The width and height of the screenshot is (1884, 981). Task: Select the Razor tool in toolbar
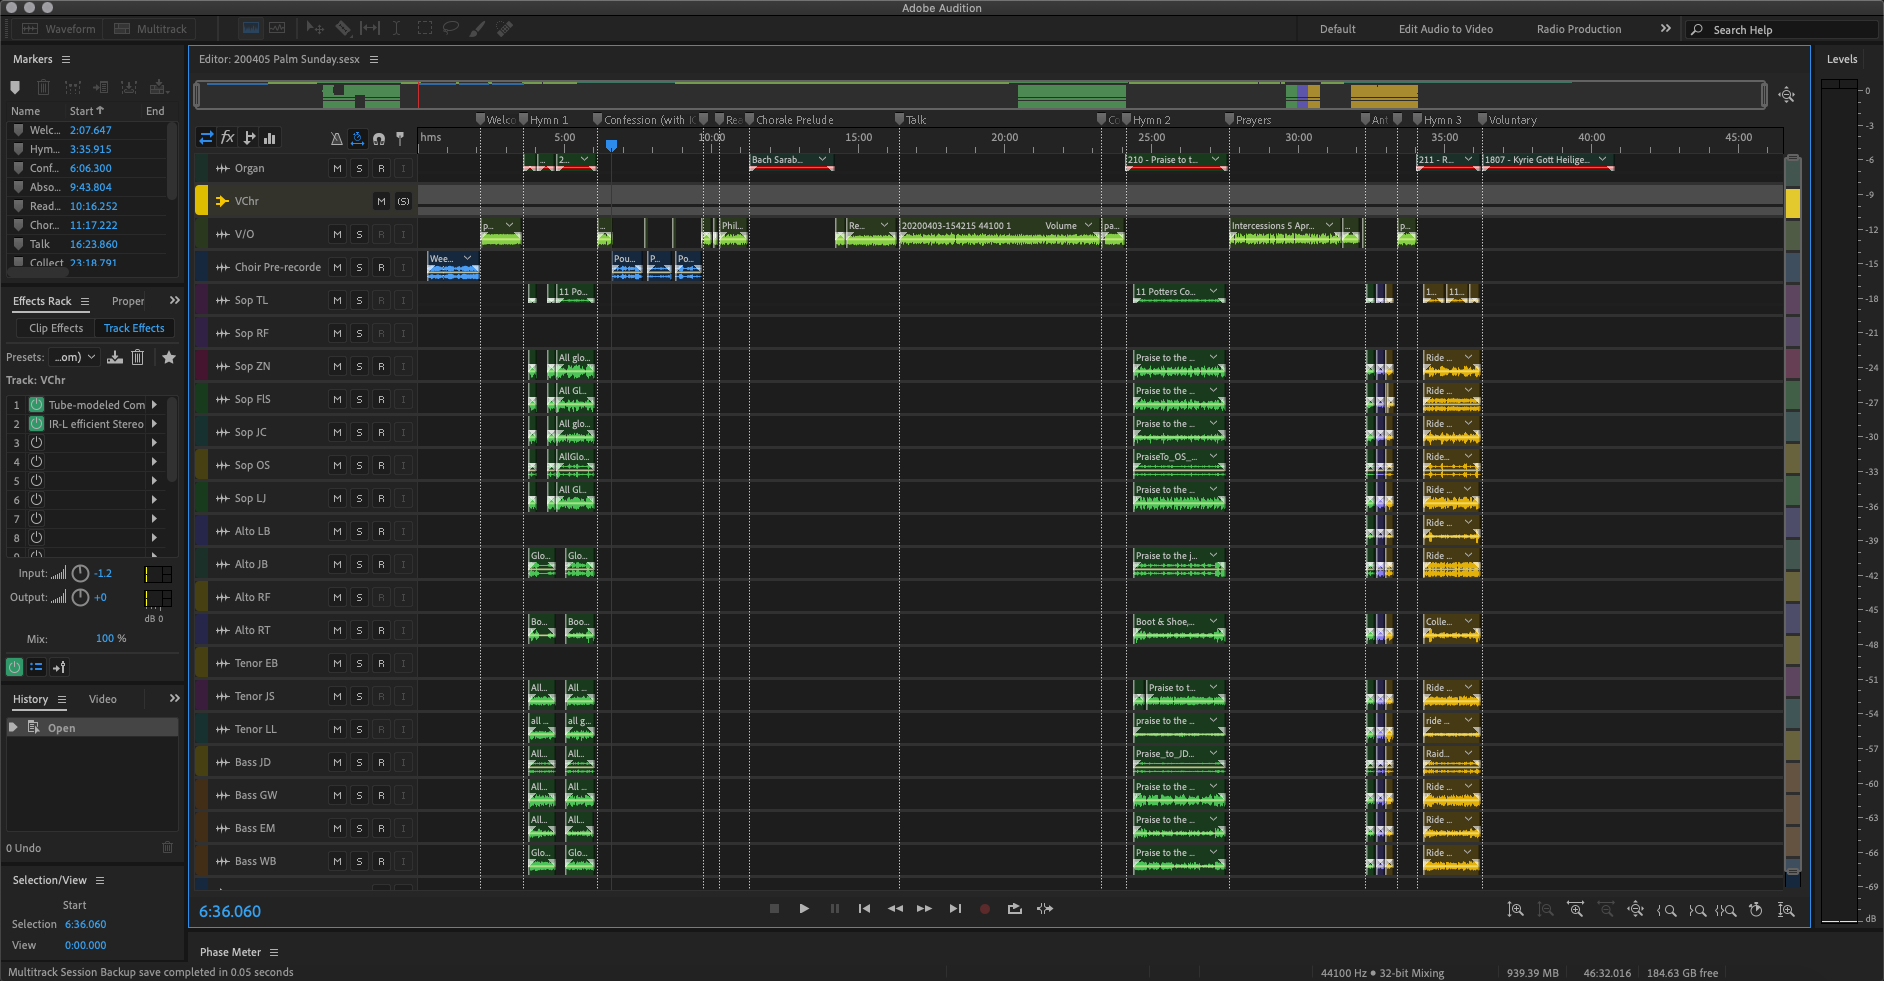coord(343,29)
